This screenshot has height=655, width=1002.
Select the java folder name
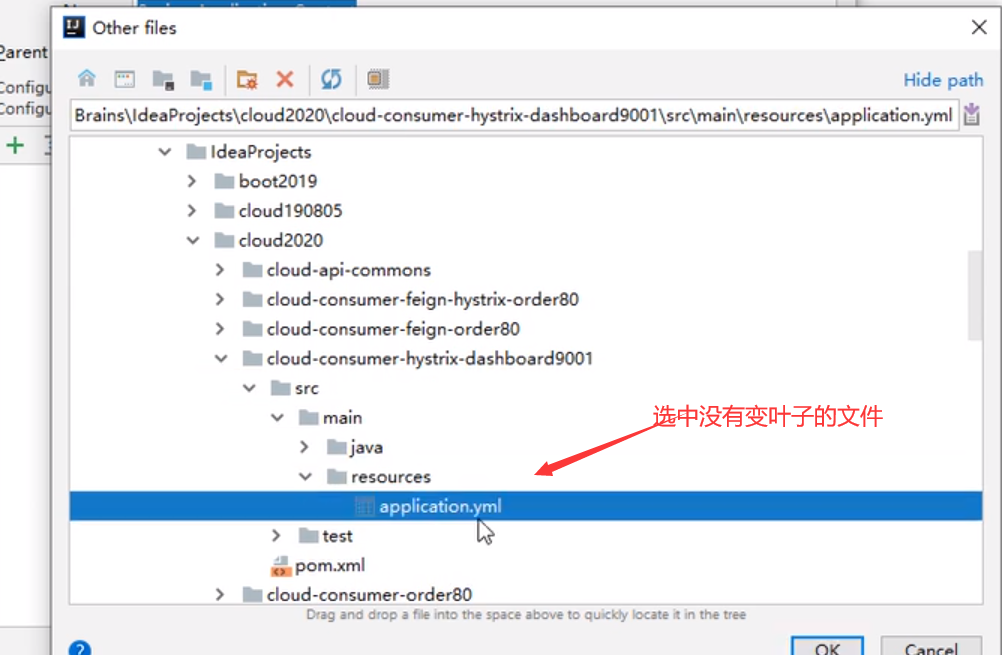(367, 447)
